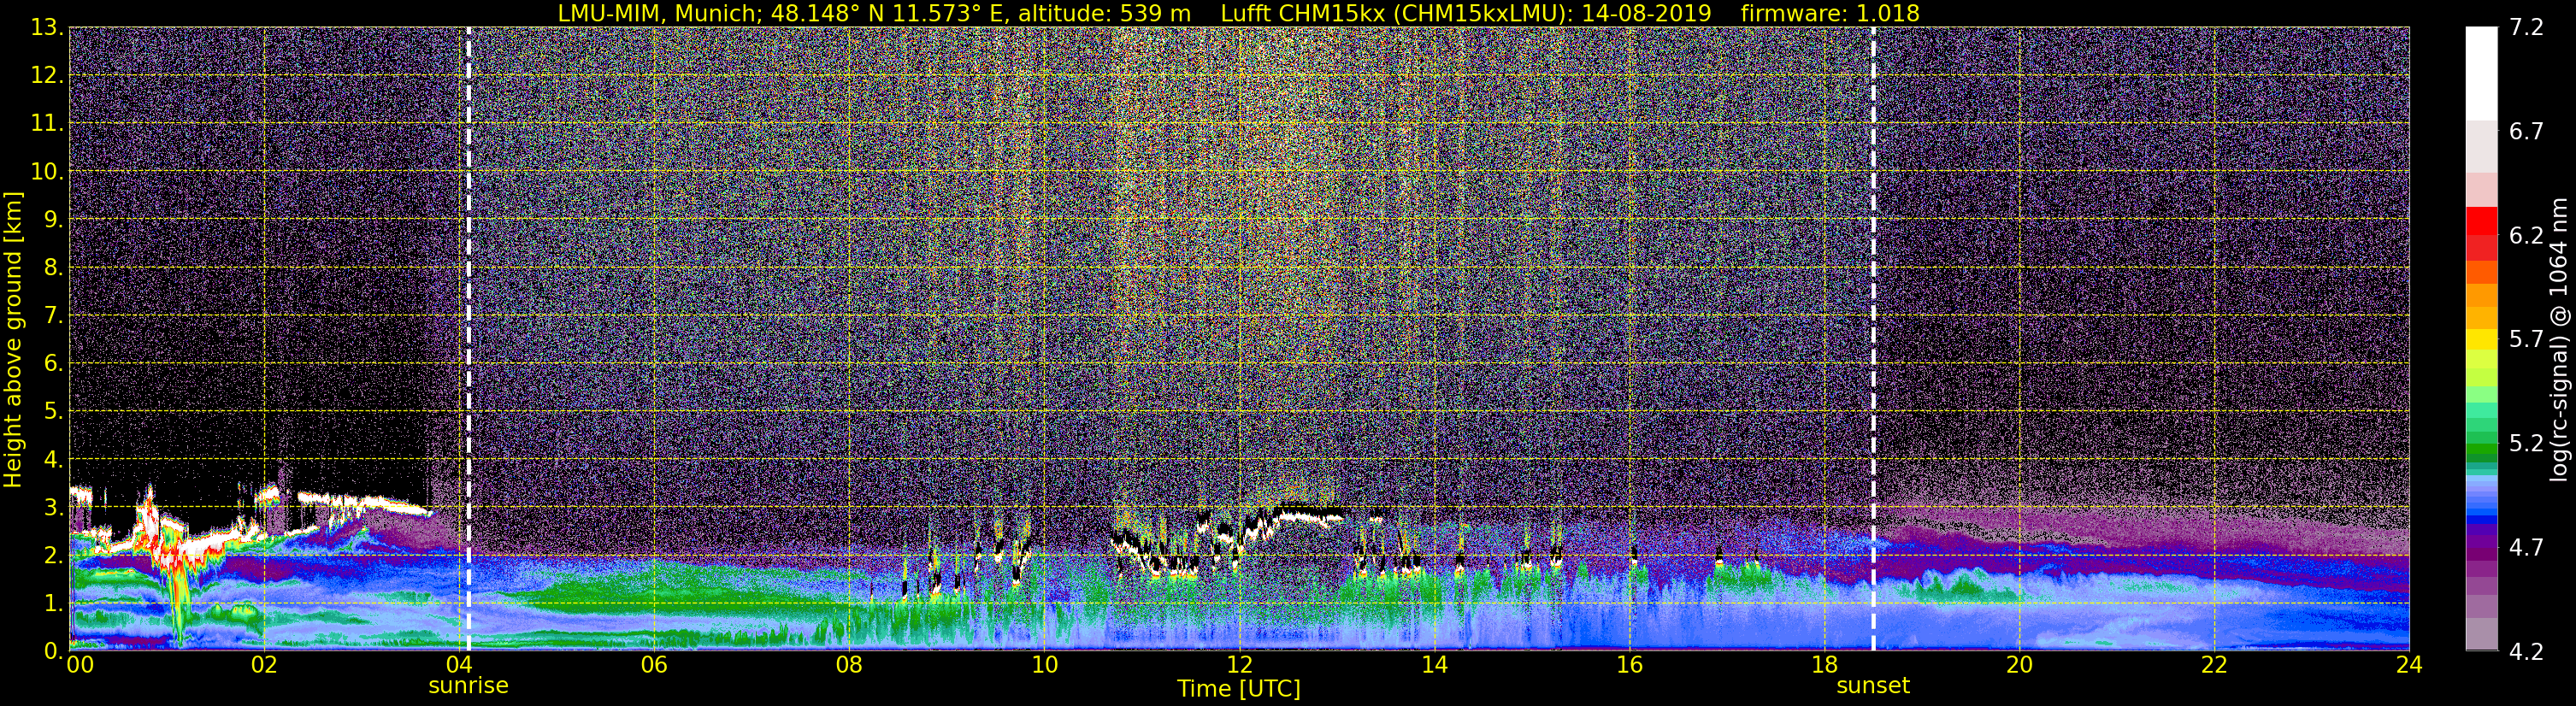The width and height of the screenshot is (2576, 706).
Task: Click the '12' time axis tick label
Action: coord(1239,665)
